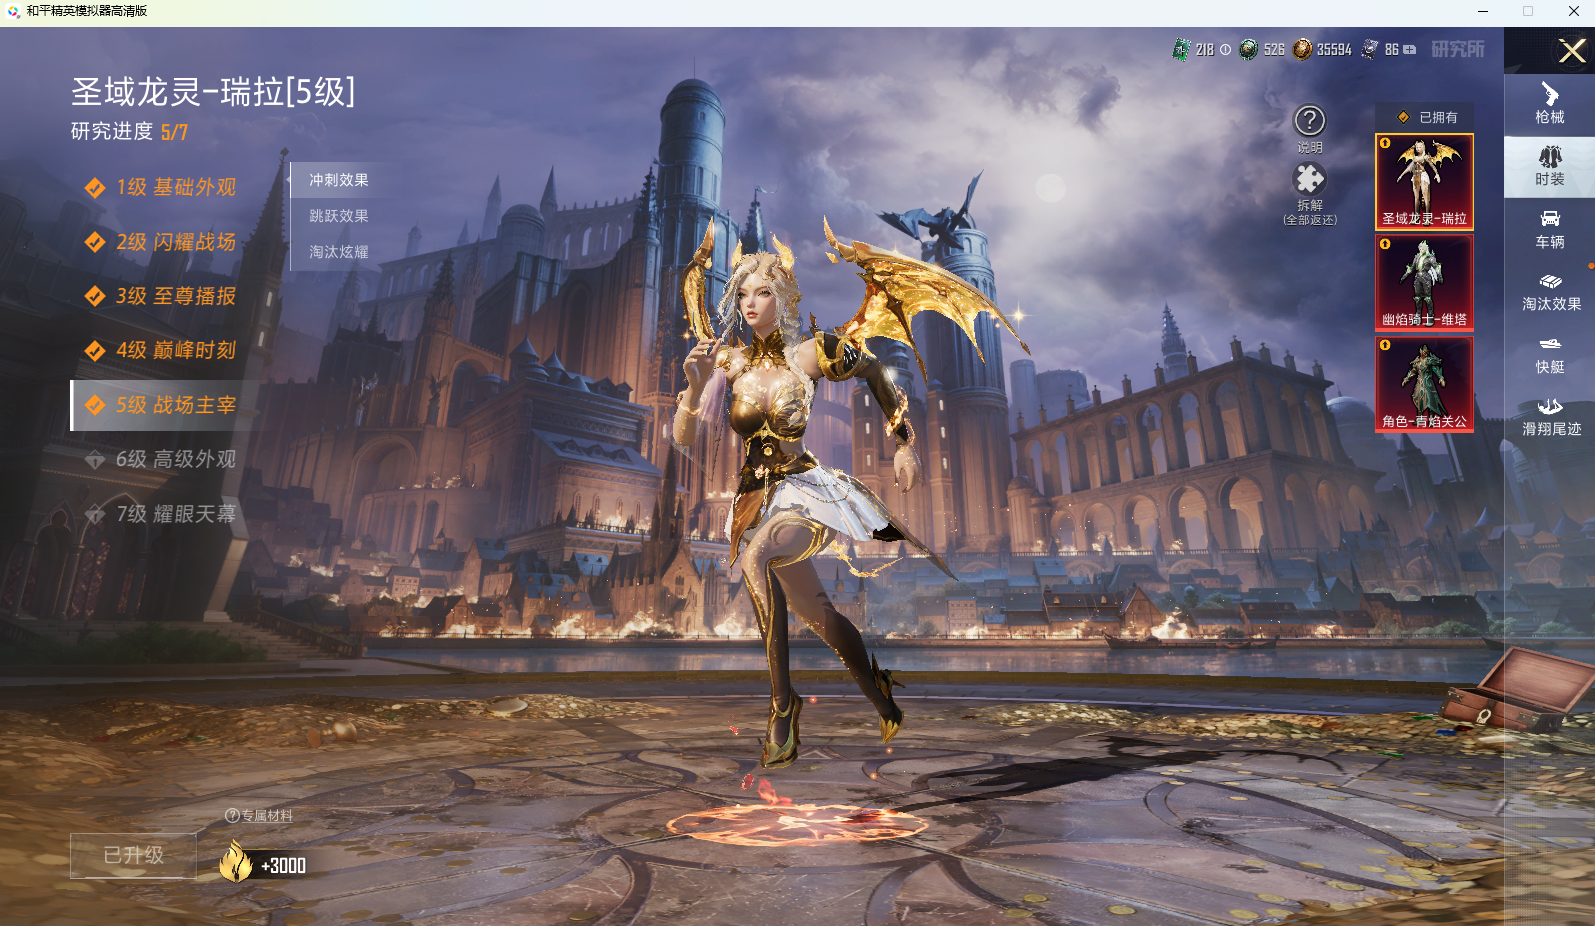This screenshot has width=1595, height=926.
Task: Open the 滑翔尾迹 glide trail category
Action: [1550, 416]
